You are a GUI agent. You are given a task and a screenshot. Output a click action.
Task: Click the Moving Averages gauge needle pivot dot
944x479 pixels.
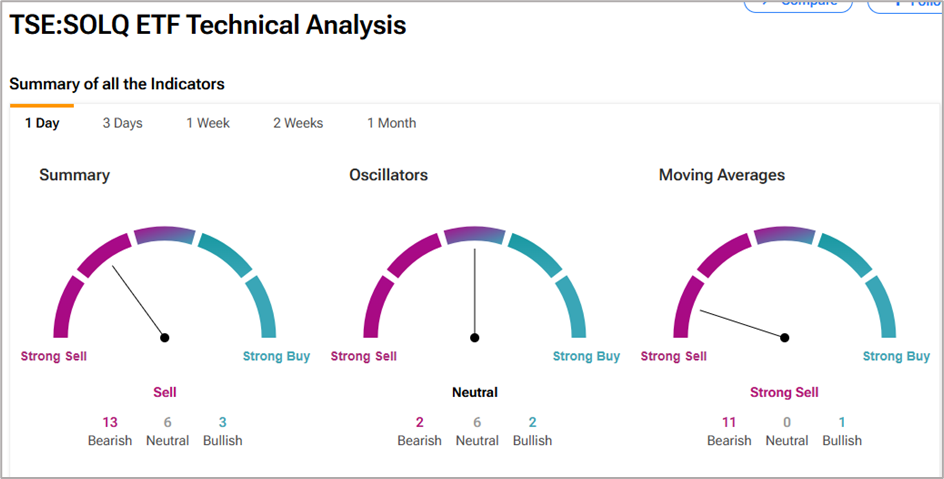(x=785, y=337)
